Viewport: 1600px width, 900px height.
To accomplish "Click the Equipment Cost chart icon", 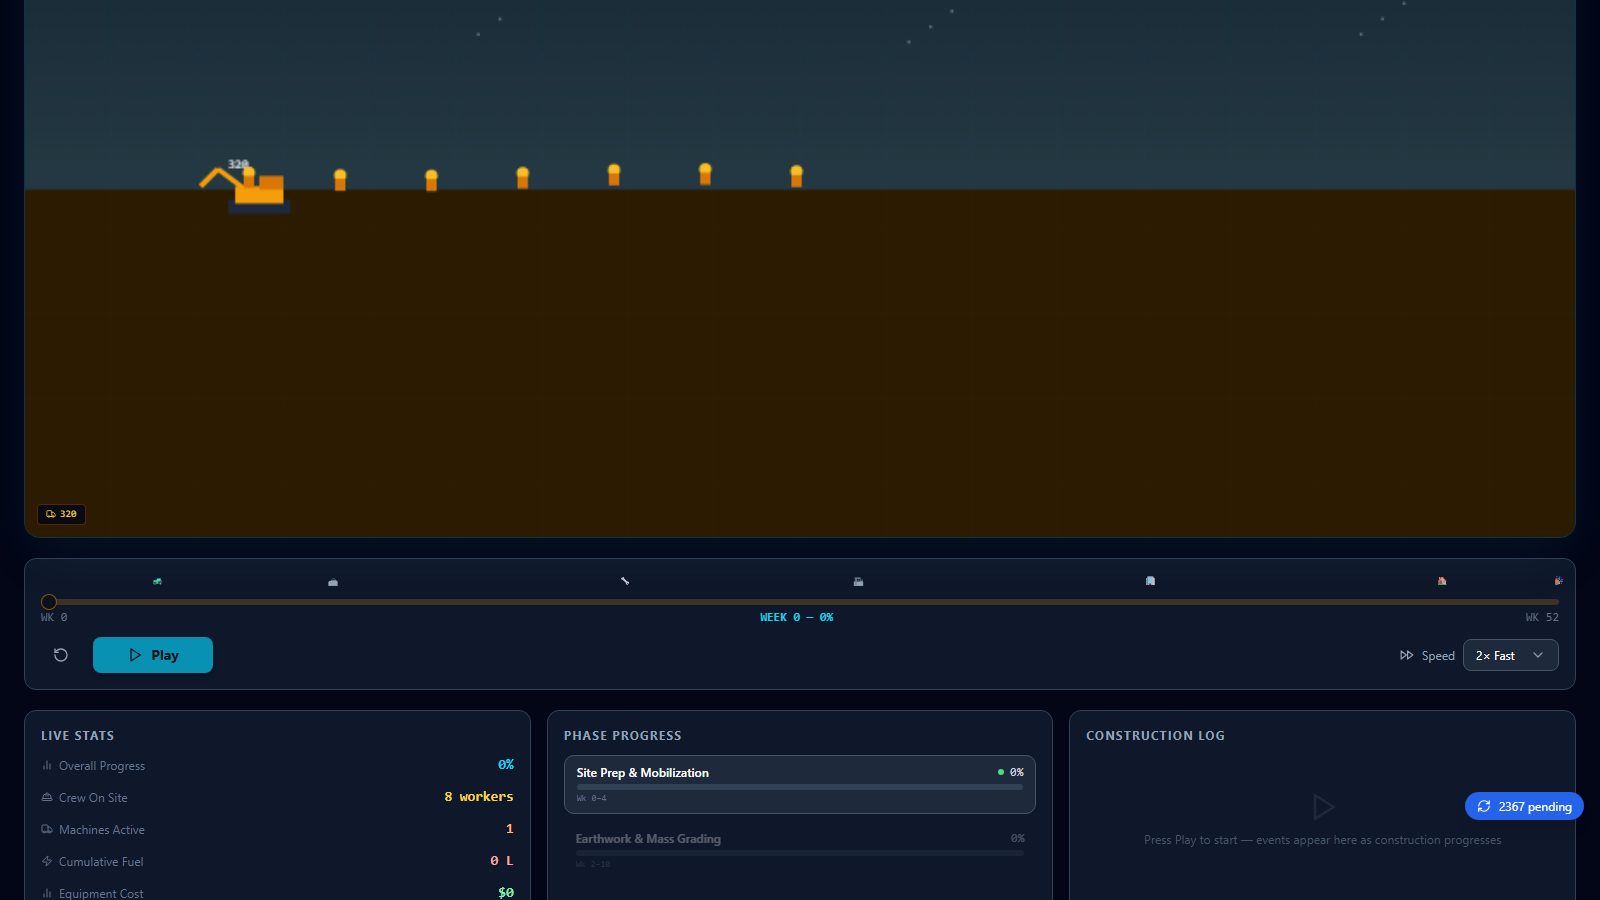I will (47, 893).
